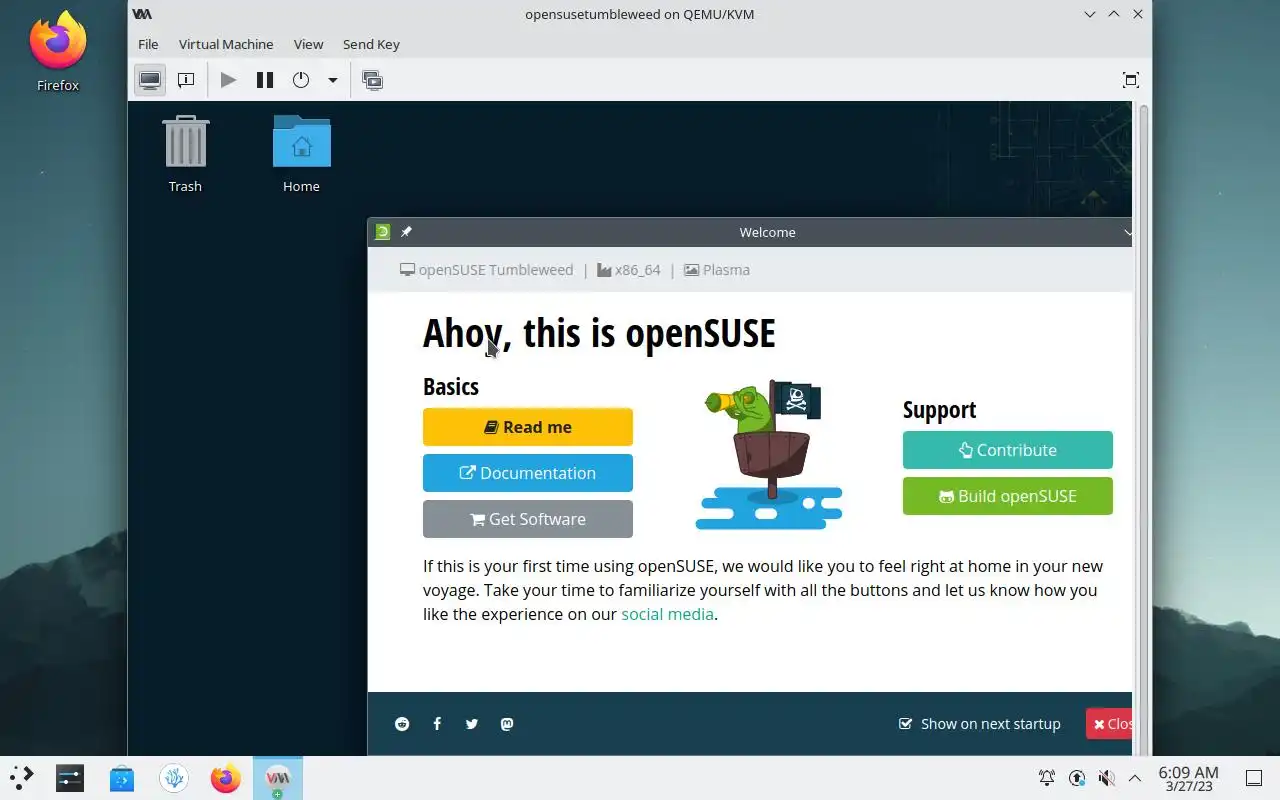Image resolution: width=1280 pixels, height=800 pixels.
Task: Follow the social media link
Action: [x=667, y=614]
